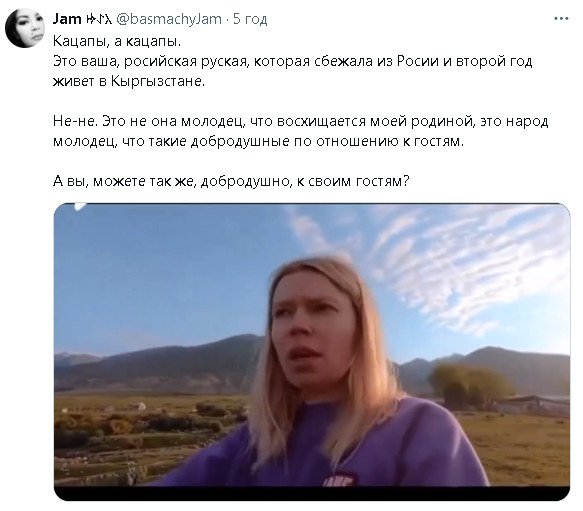Open the three-dot More options menu
The height and width of the screenshot is (511, 583).
point(561,18)
